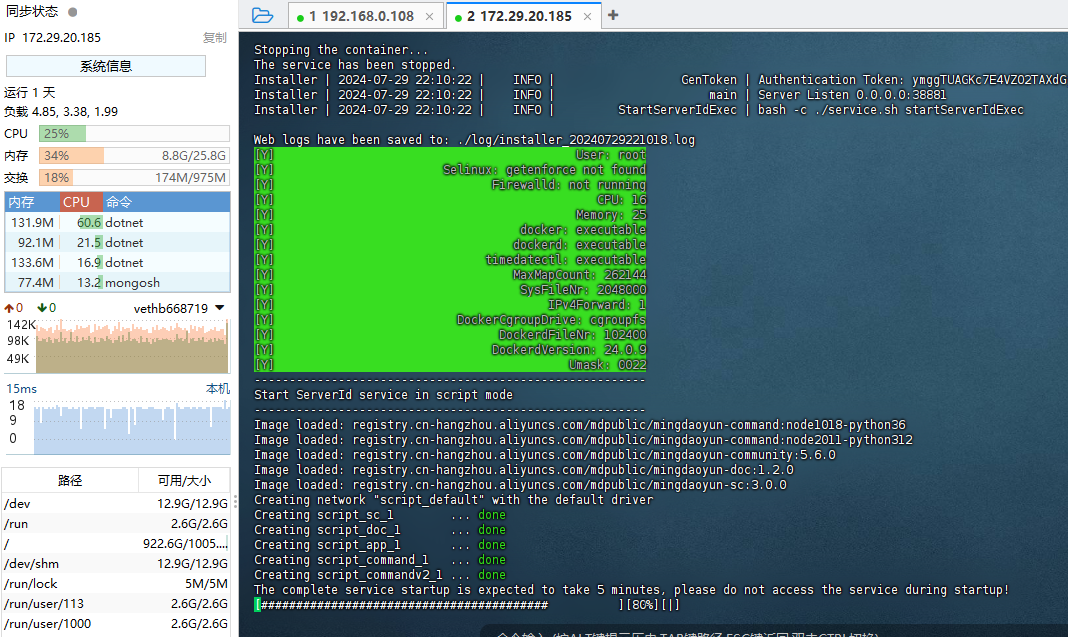Select the /dev/shm disk row
This screenshot has height=637, width=1068.
[x=116, y=563]
